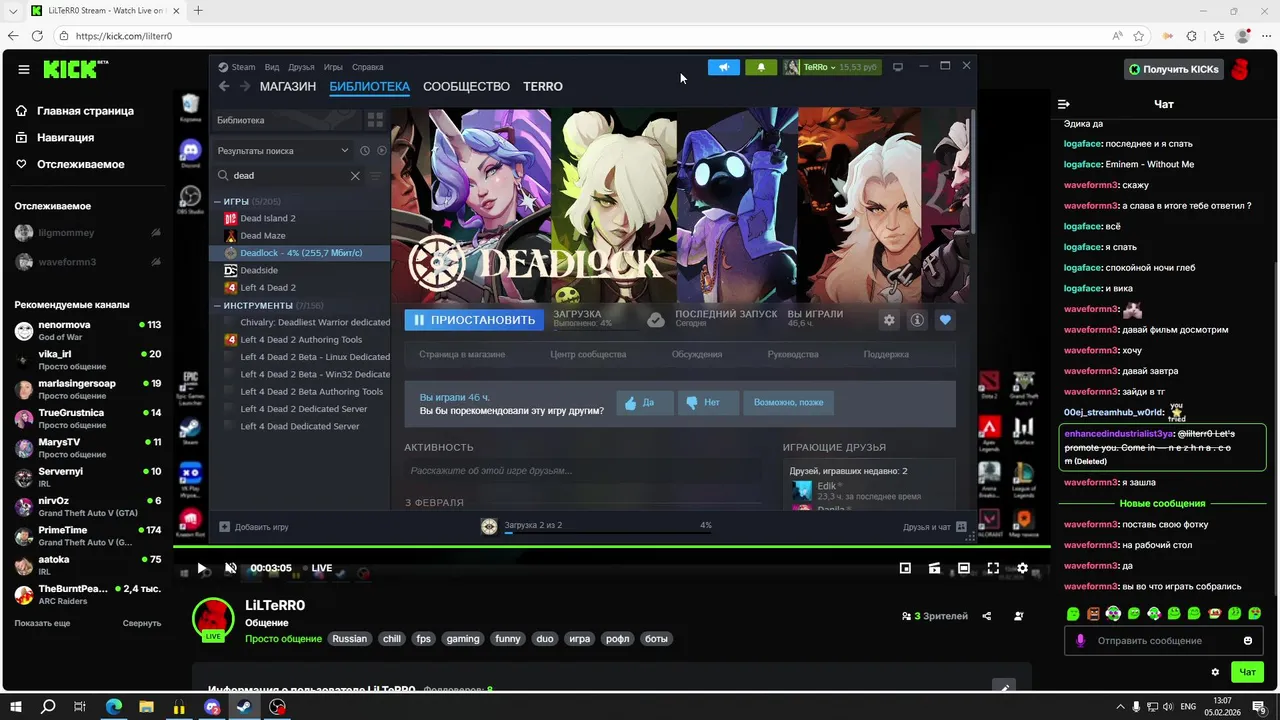Open the red user avatar menu

coord(1240,69)
